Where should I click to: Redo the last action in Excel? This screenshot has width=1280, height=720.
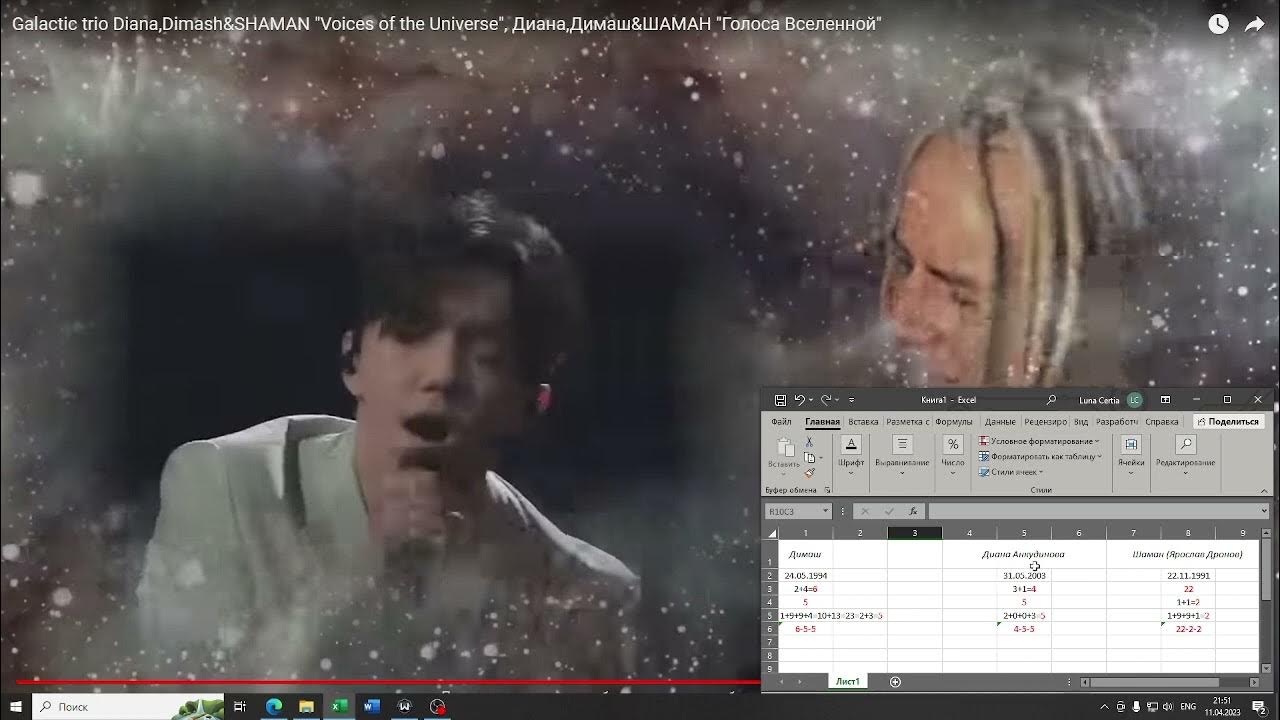[825, 400]
